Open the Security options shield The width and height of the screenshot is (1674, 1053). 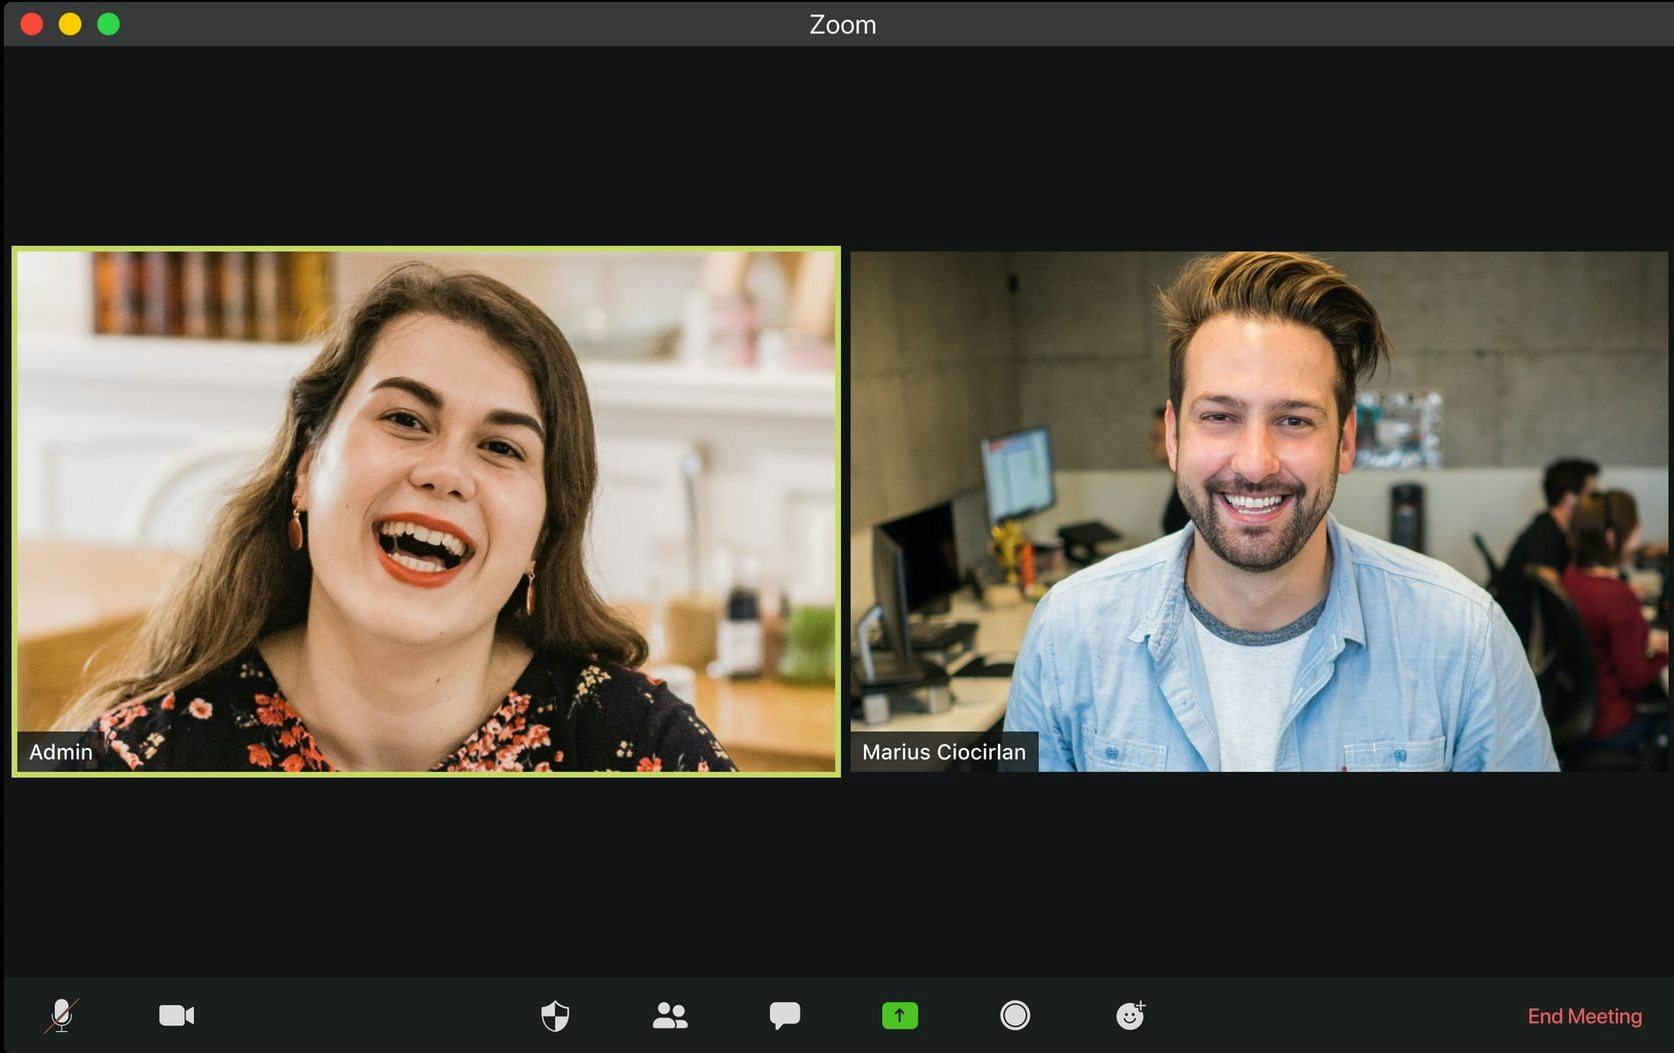pos(555,1015)
